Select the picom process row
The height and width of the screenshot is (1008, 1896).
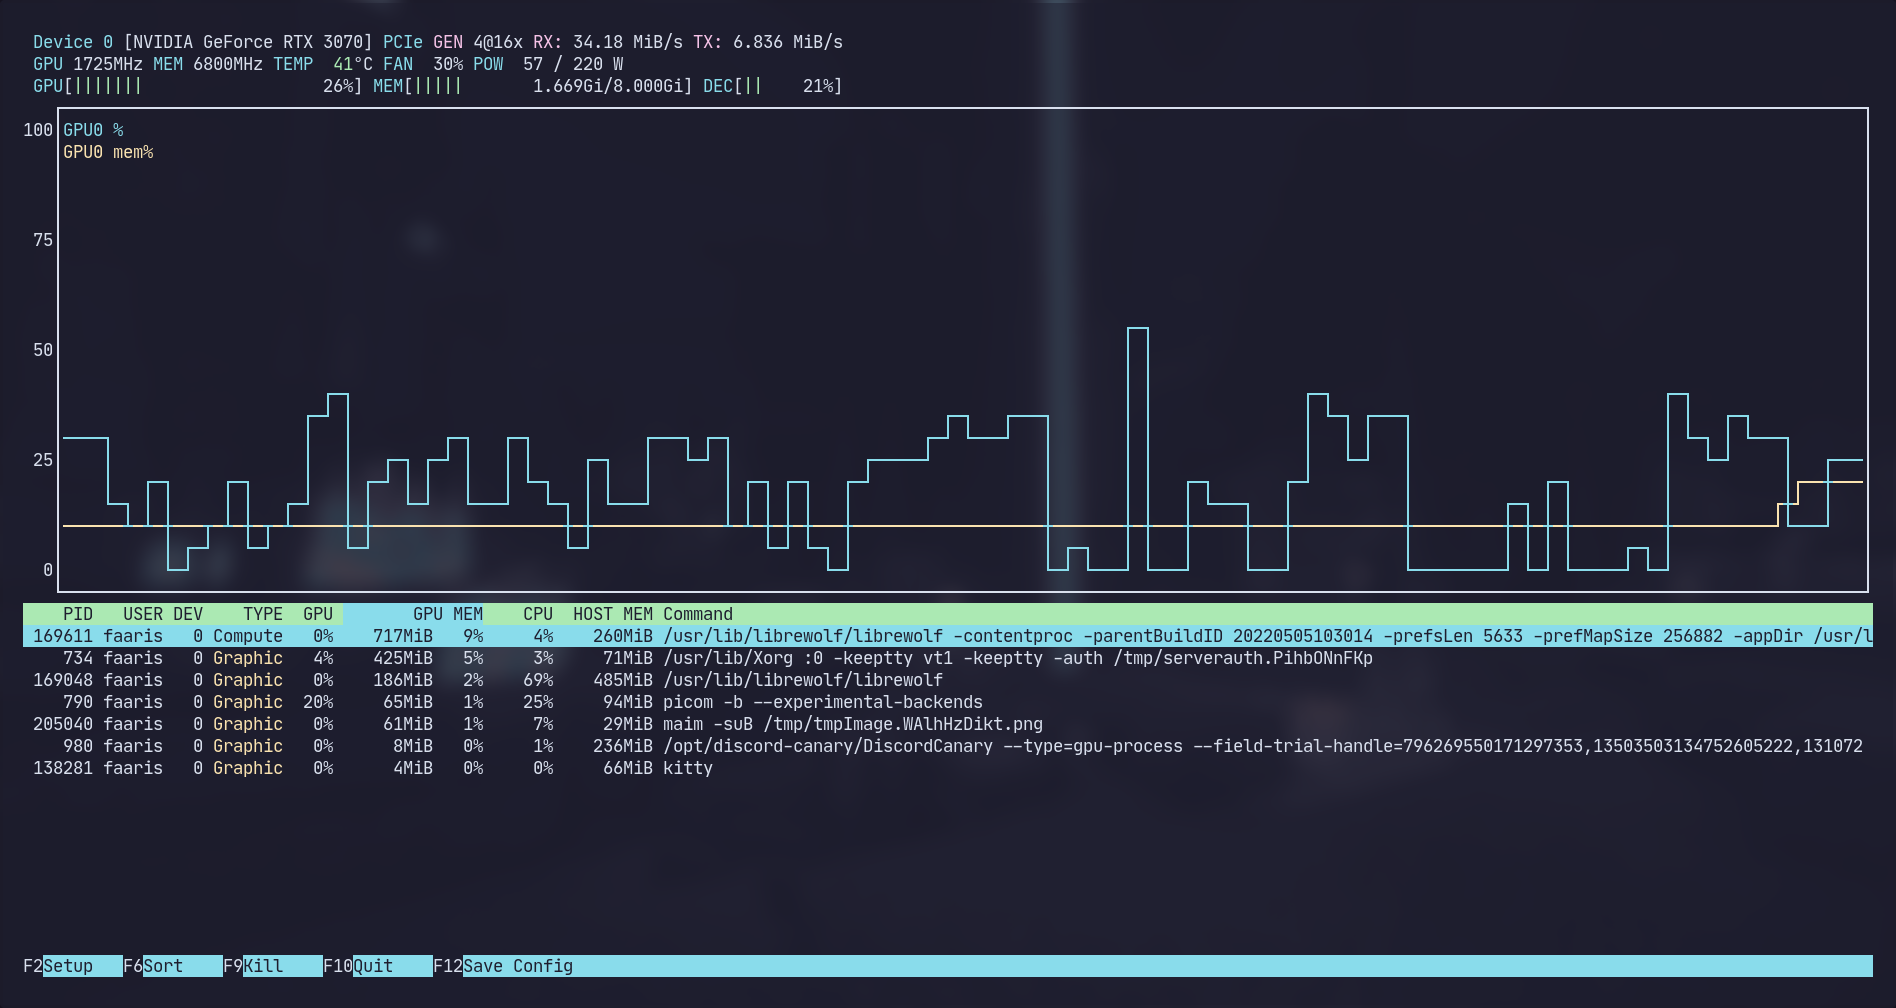tap(400, 702)
